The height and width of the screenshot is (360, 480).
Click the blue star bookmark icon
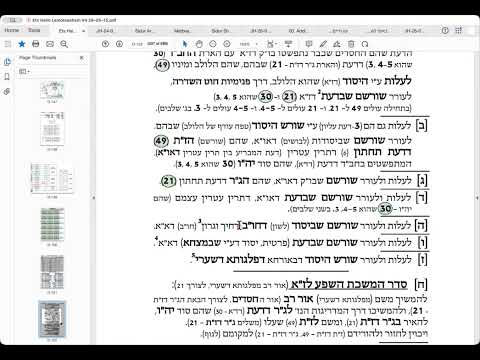(22, 44)
